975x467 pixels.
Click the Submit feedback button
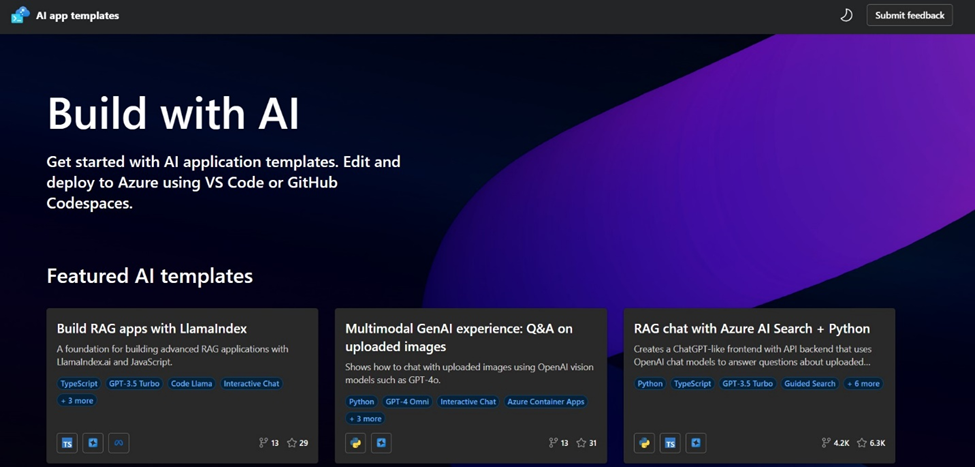(x=909, y=16)
